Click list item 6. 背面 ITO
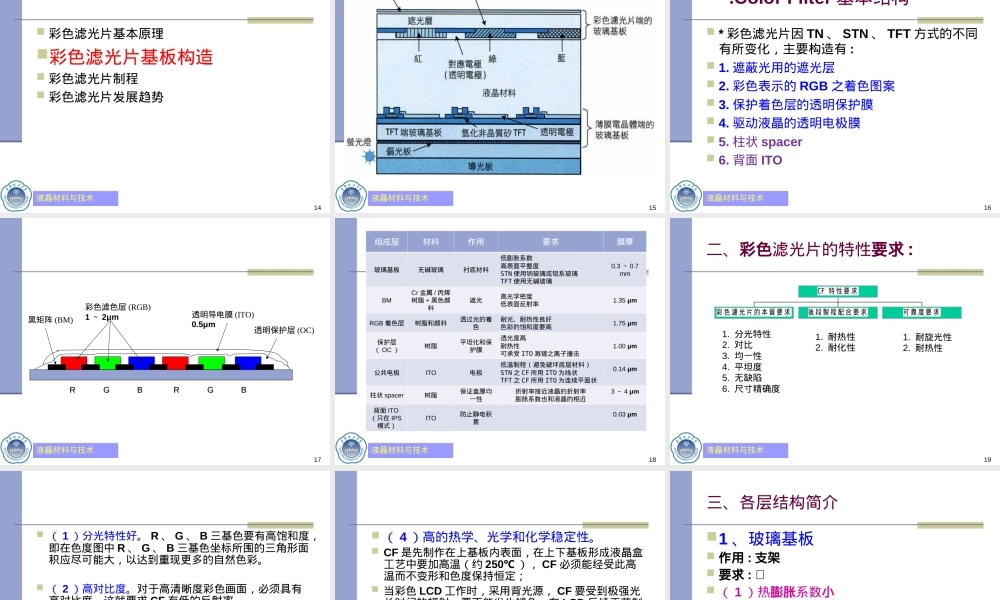1000x600 pixels. coord(750,160)
